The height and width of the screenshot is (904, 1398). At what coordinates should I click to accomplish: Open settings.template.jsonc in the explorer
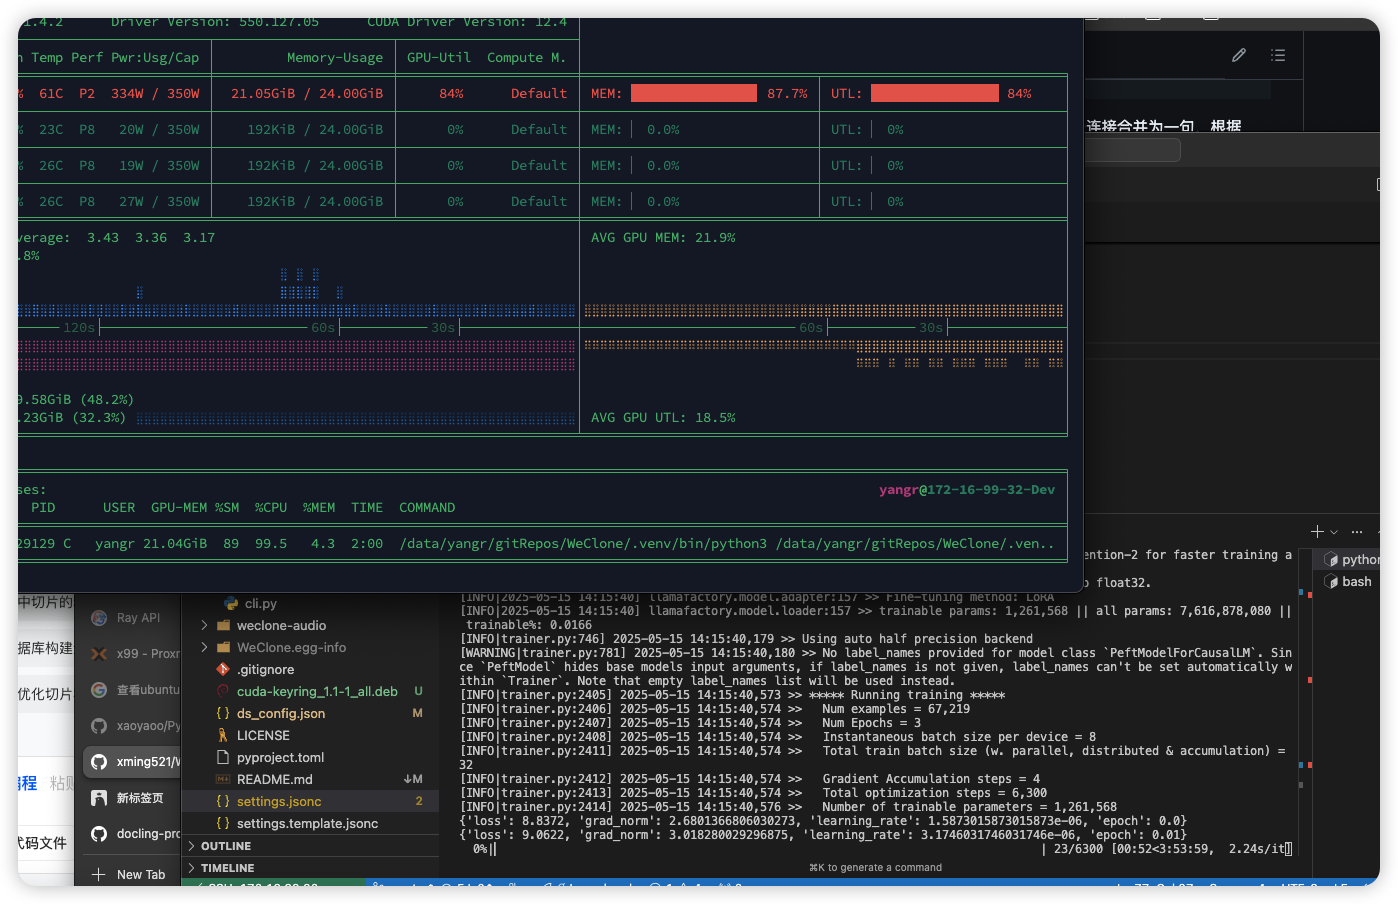[307, 824]
